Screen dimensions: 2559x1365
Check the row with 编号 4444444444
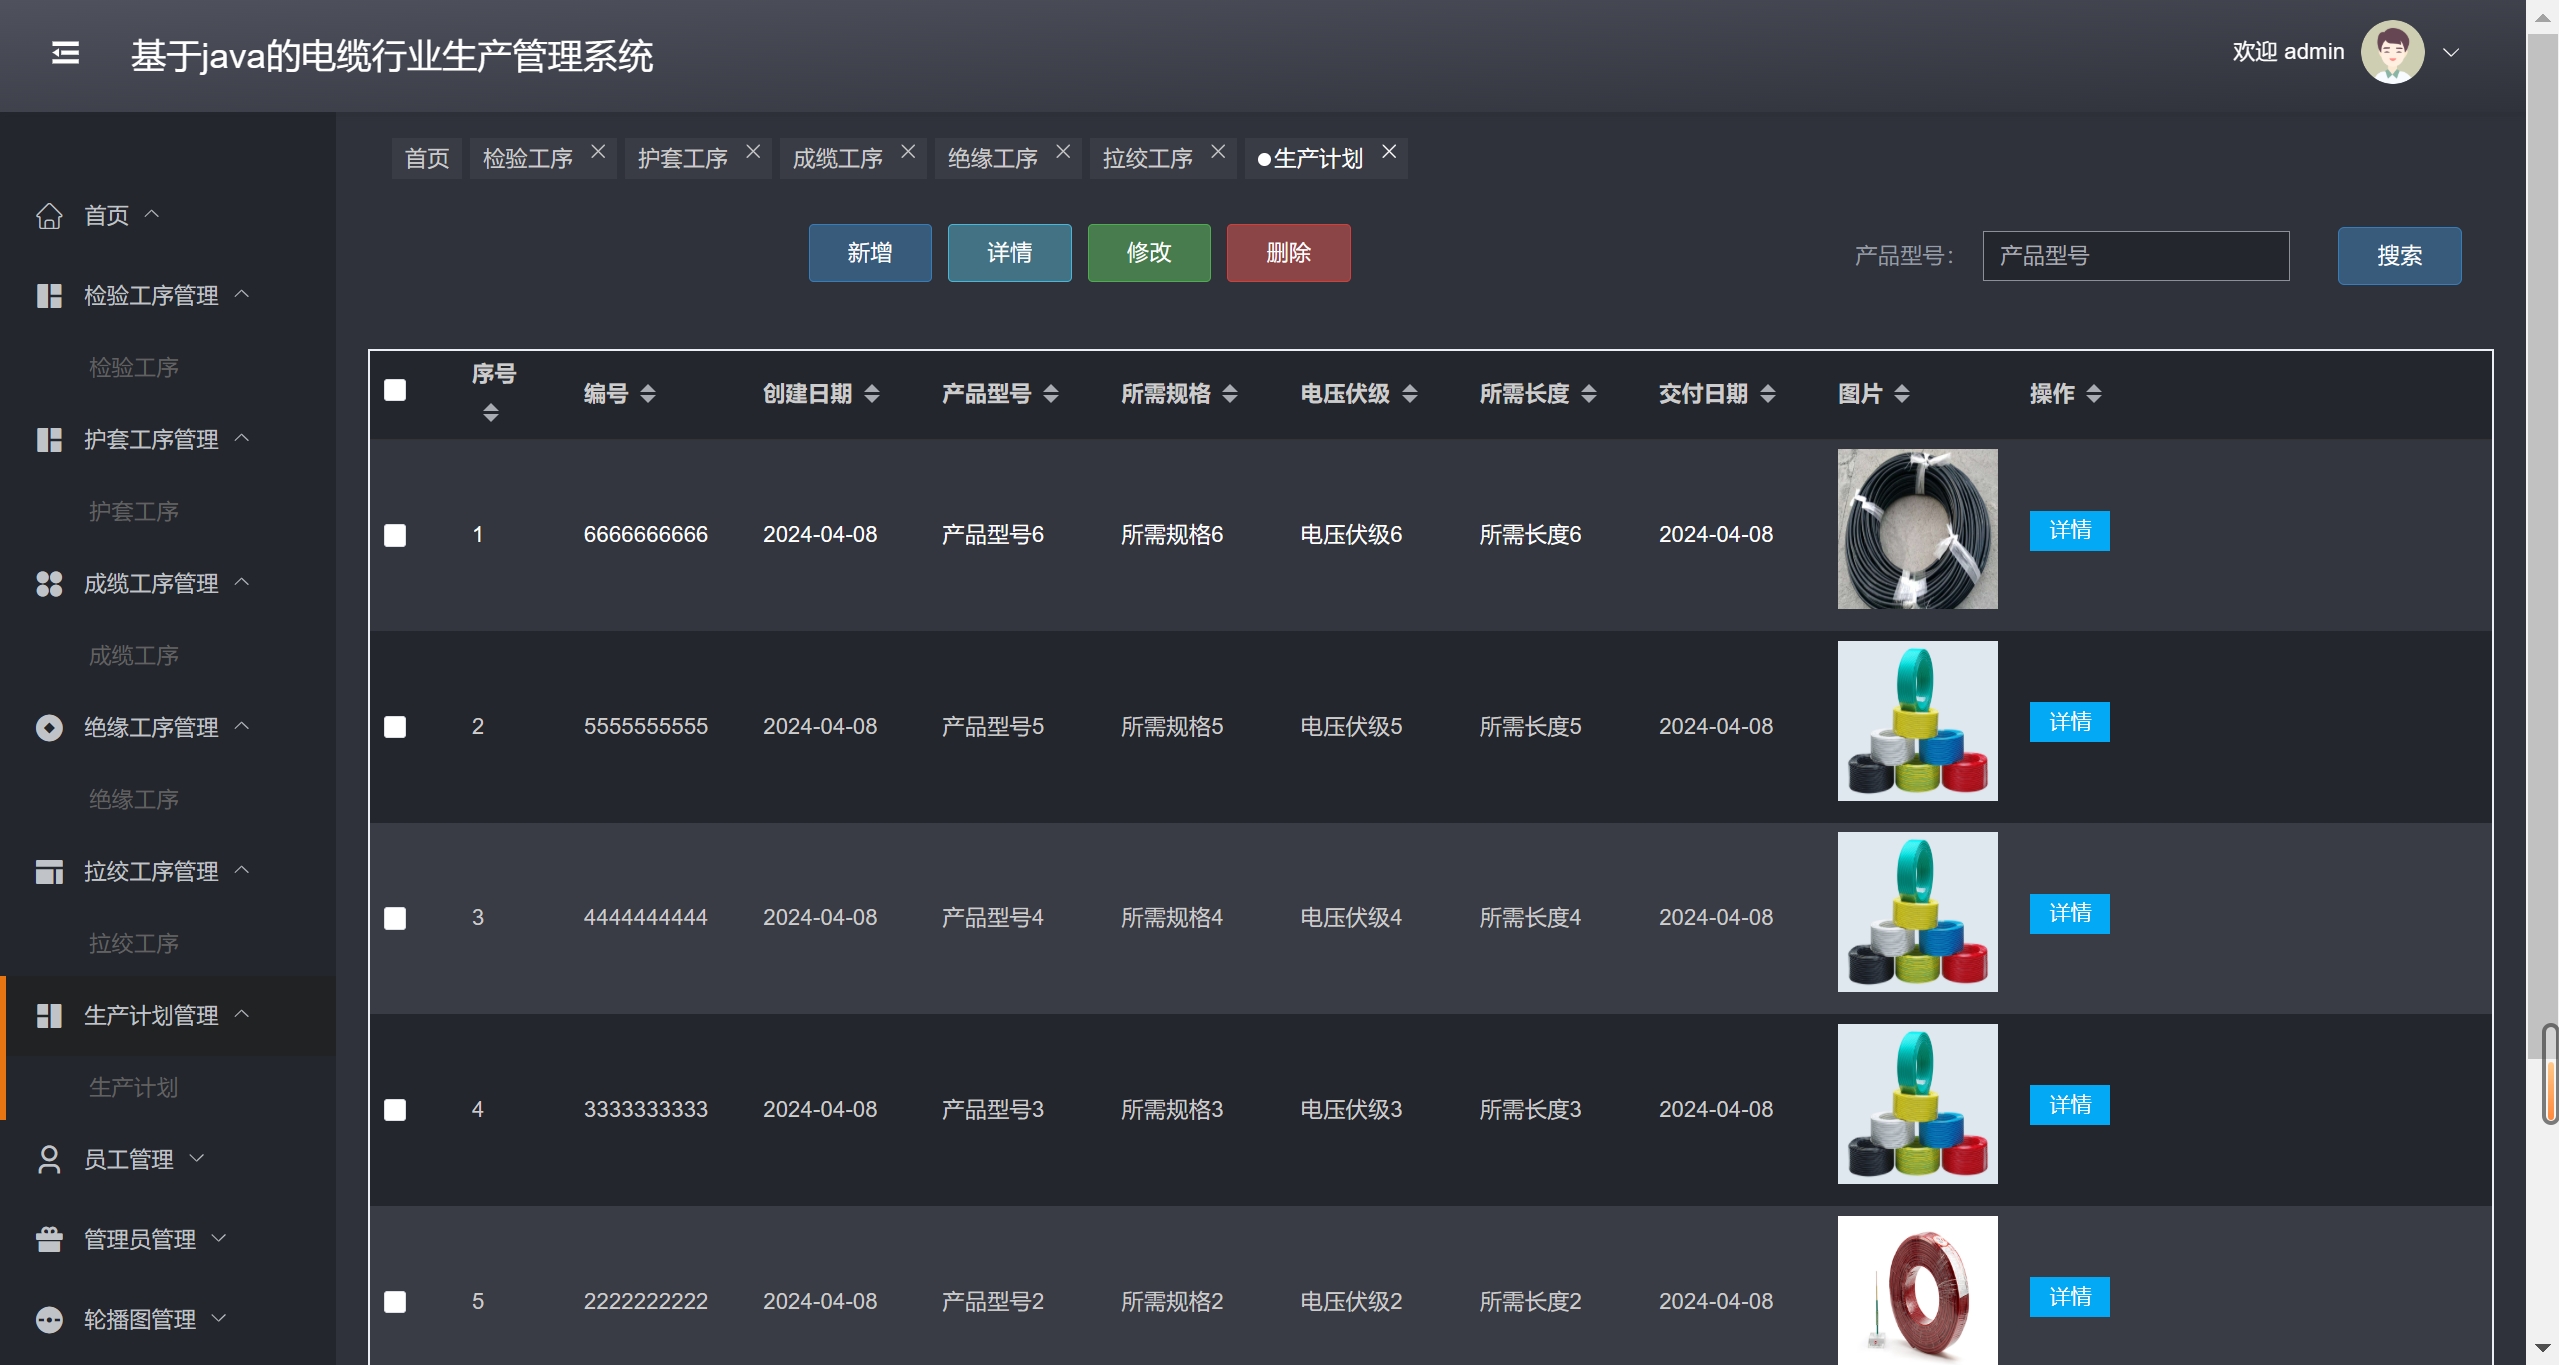click(x=395, y=918)
